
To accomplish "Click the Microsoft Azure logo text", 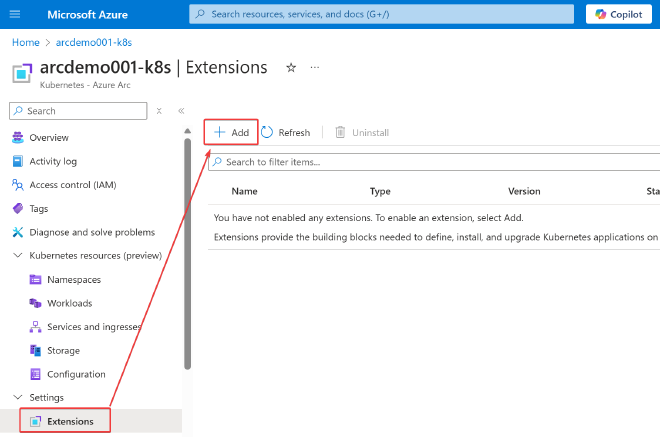I will pyautogui.click(x=88, y=14).
